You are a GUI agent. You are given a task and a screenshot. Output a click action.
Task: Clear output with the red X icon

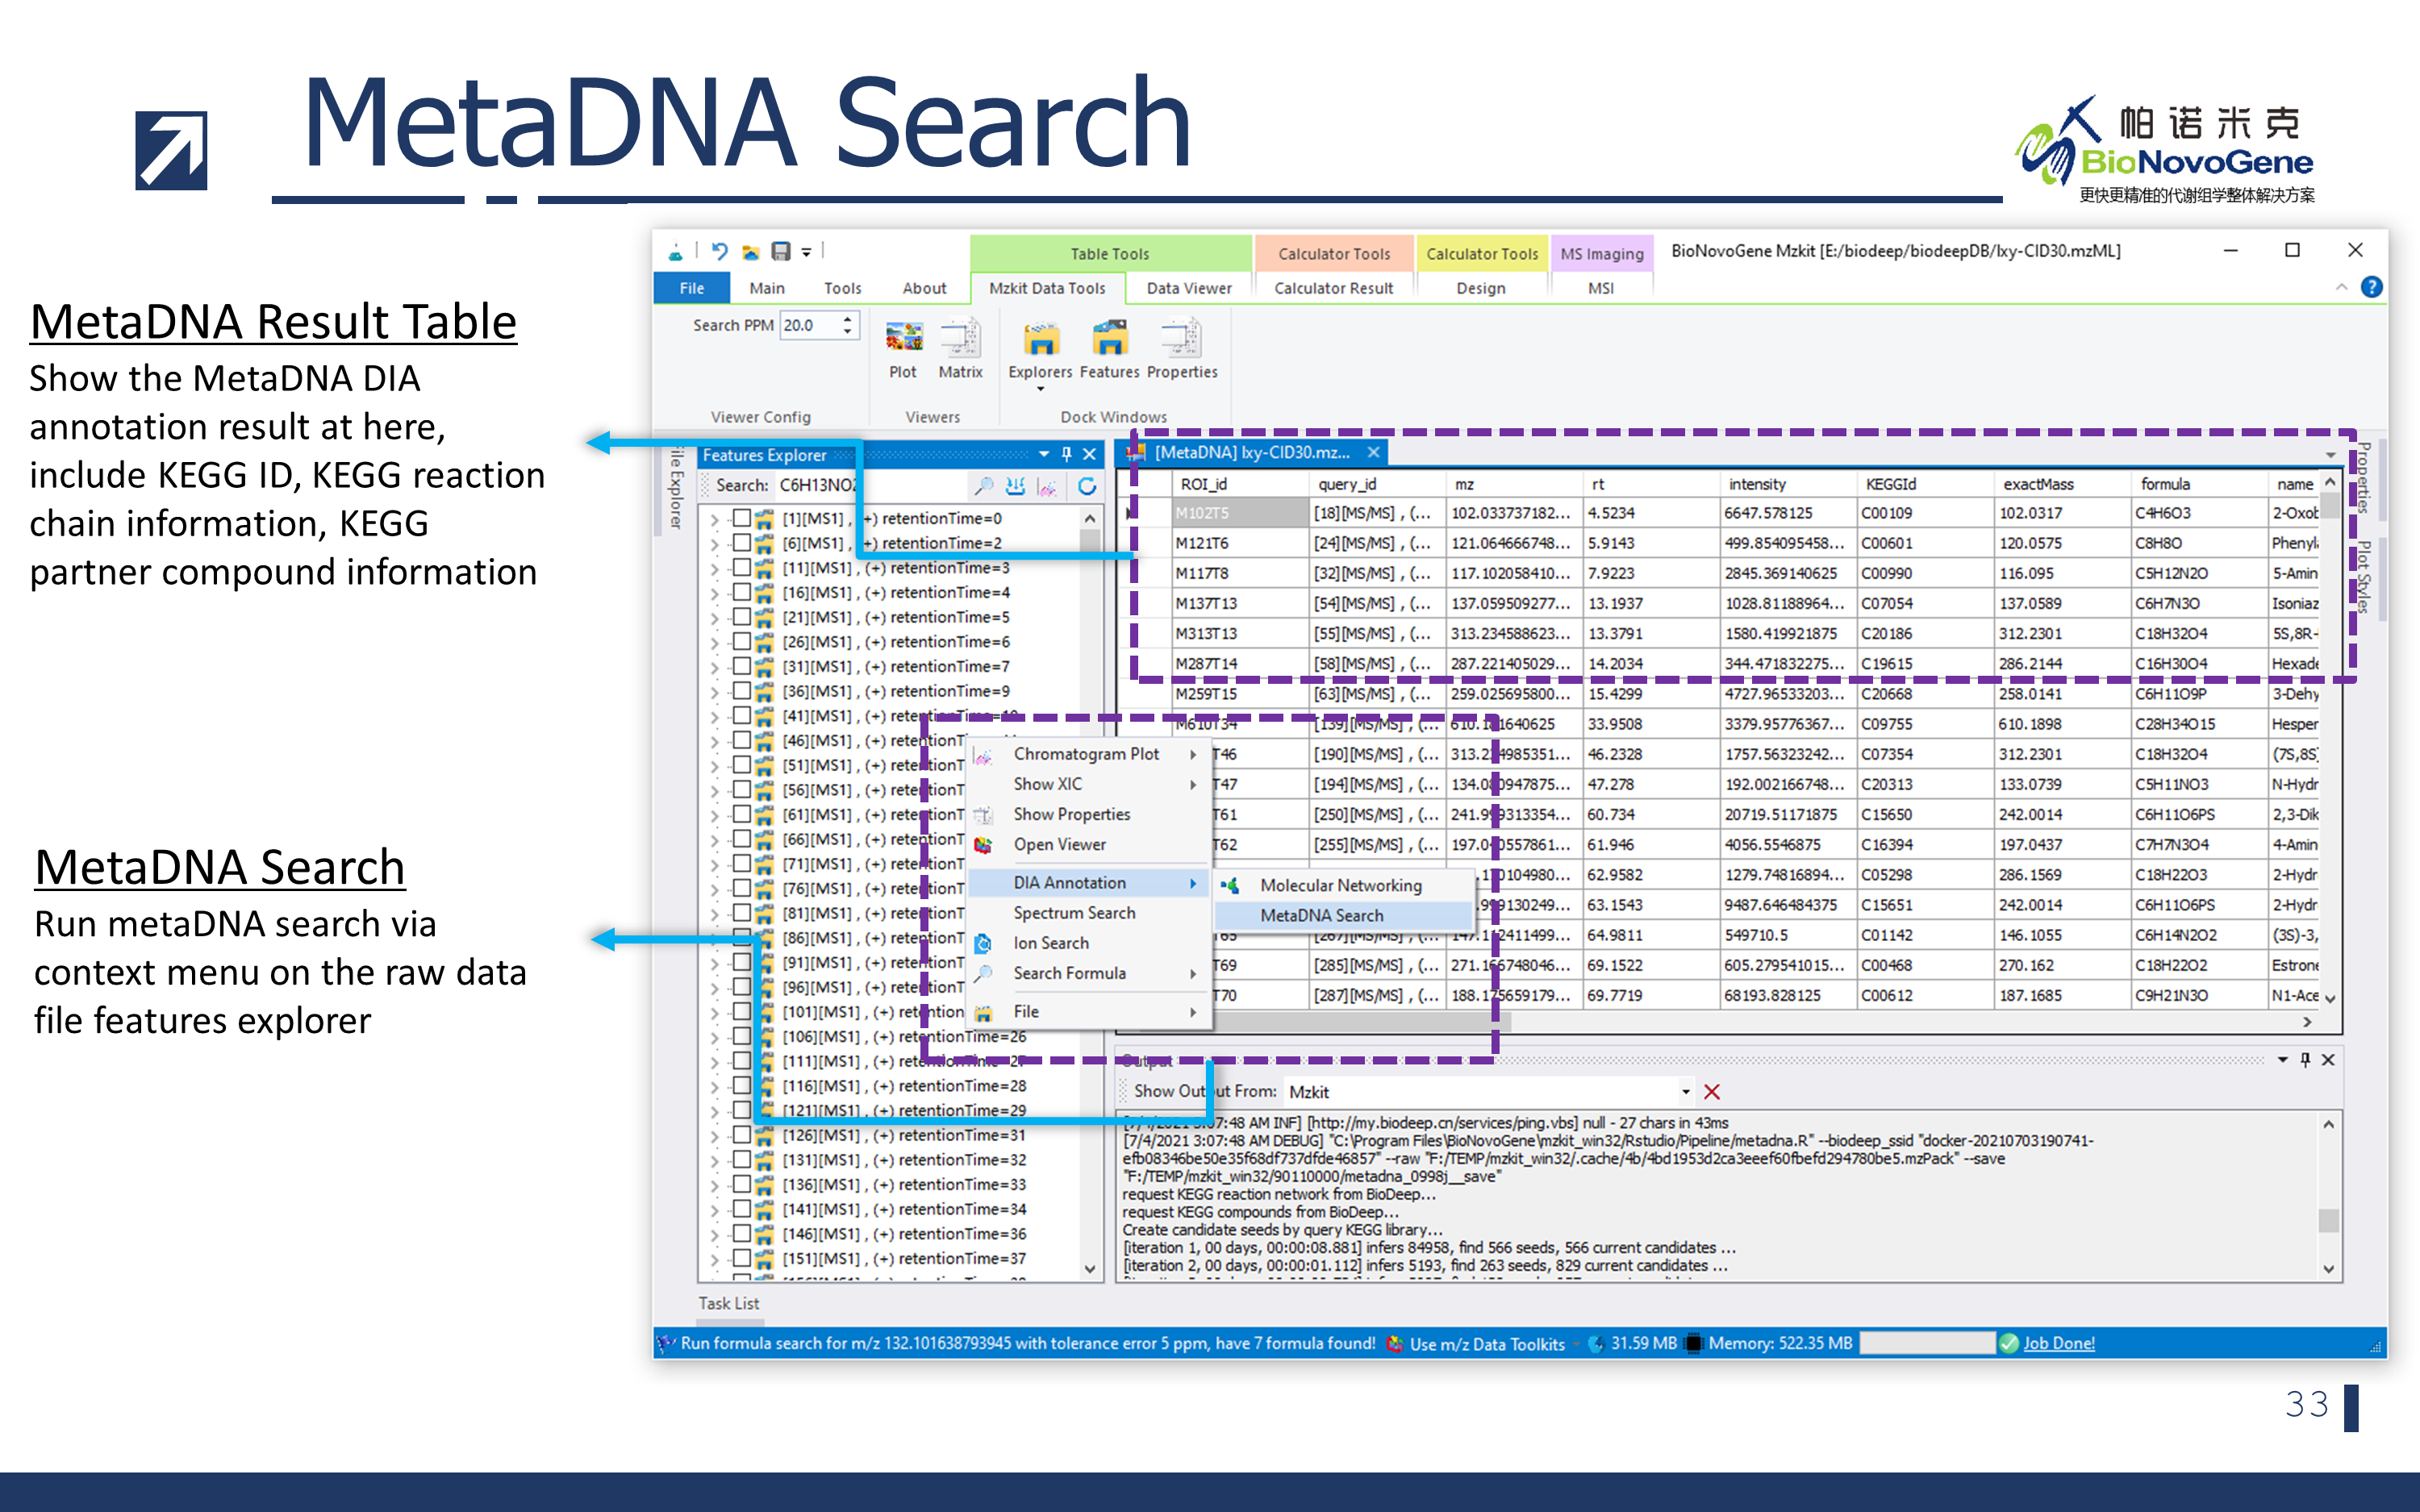(x=1712, y=1092)
